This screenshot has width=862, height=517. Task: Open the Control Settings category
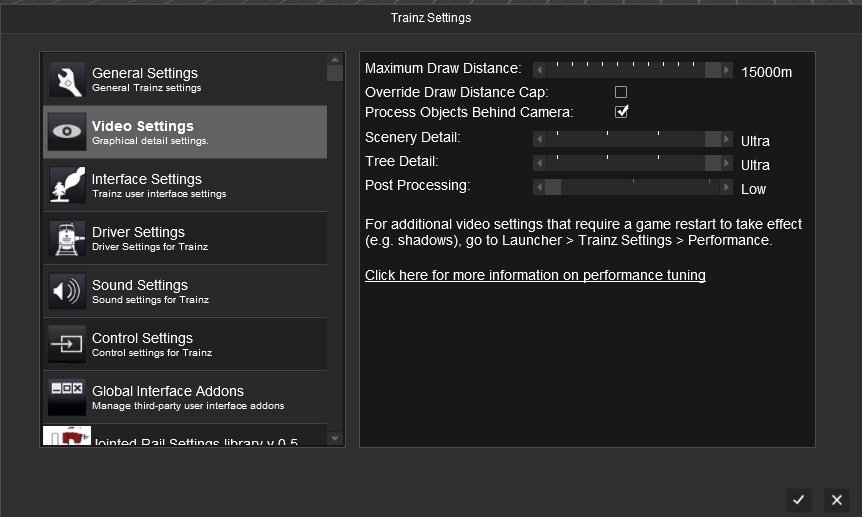point(185,344)
